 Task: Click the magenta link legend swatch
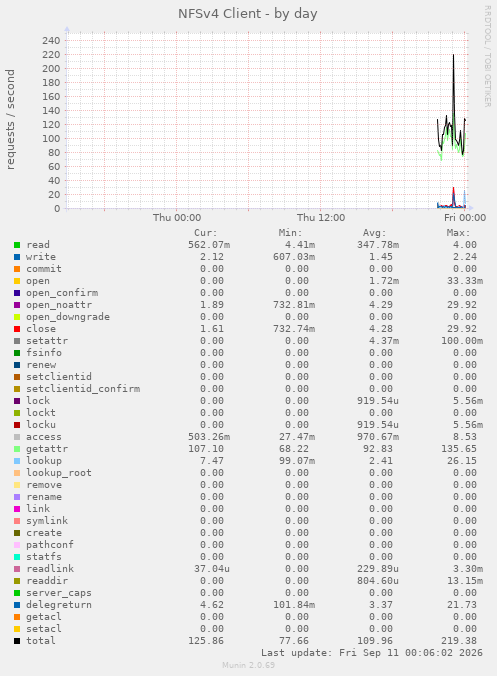click(x=17, y=509)
